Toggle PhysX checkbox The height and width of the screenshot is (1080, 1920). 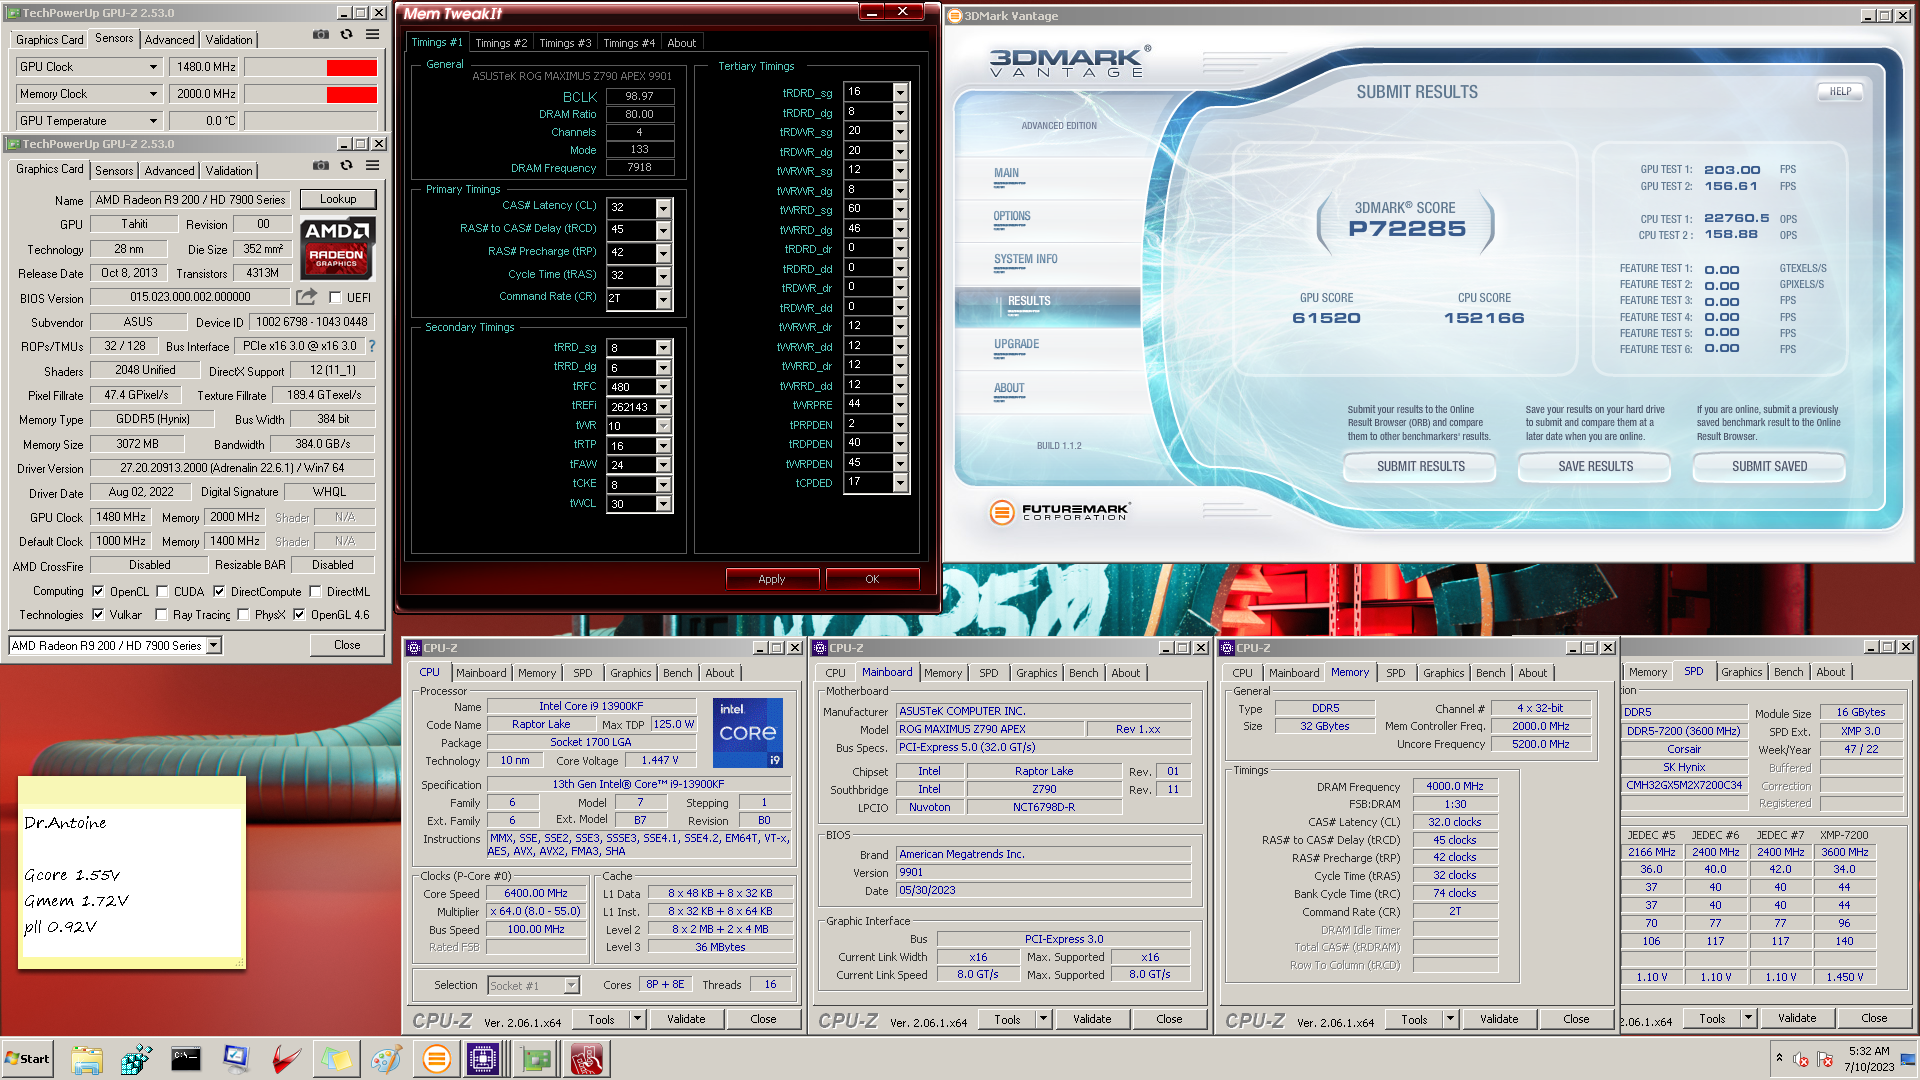point(243,615)
